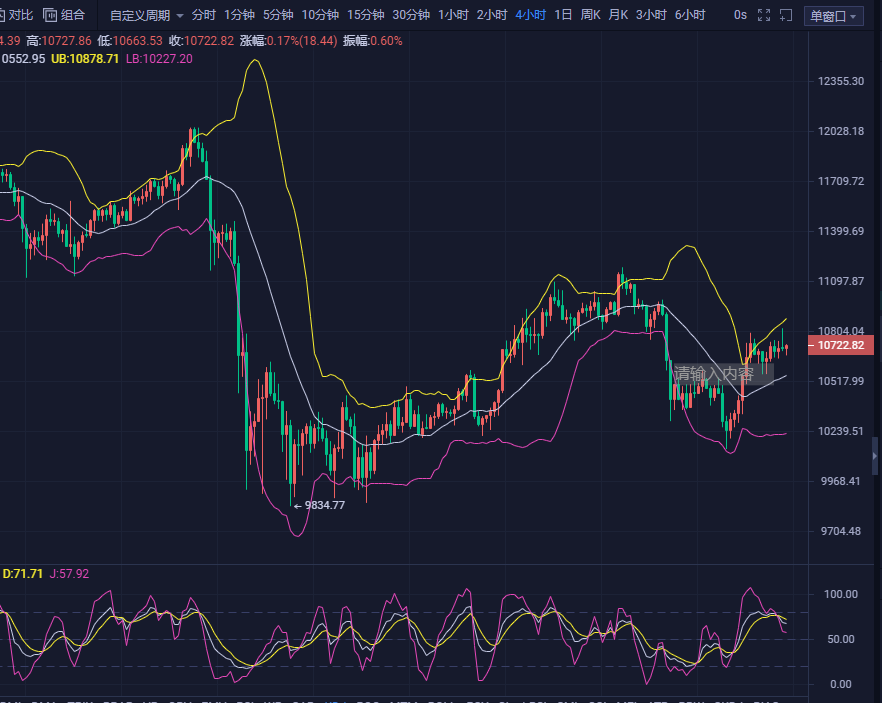The image size is (882, 703).
Task: Click the 100.00 KDJ axis label
Action: (841, 594)
